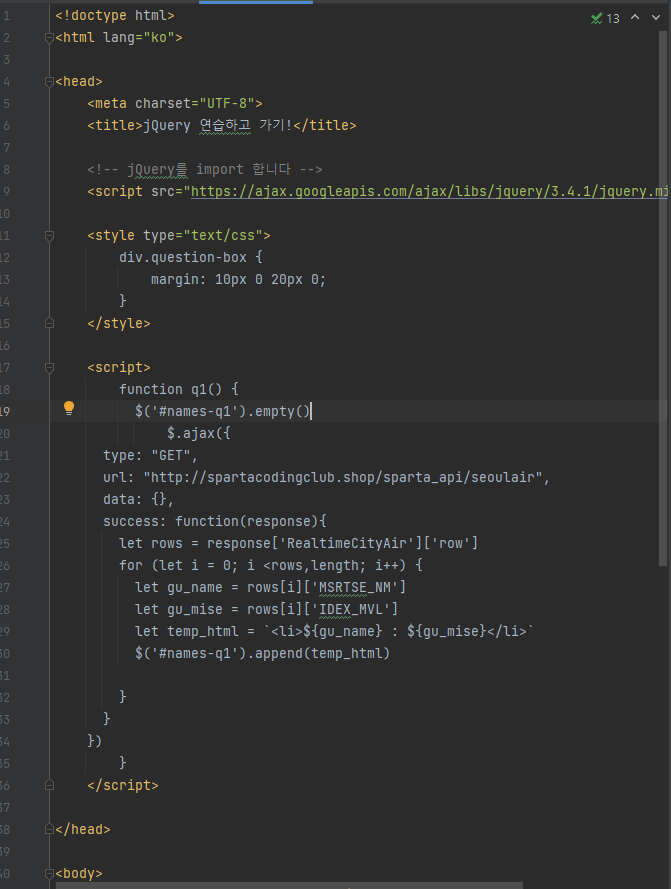The height and width of the screenshot is (889, 671).
Task: Click the vertical editor scrollbar thumb
Action: pos(663,298)
